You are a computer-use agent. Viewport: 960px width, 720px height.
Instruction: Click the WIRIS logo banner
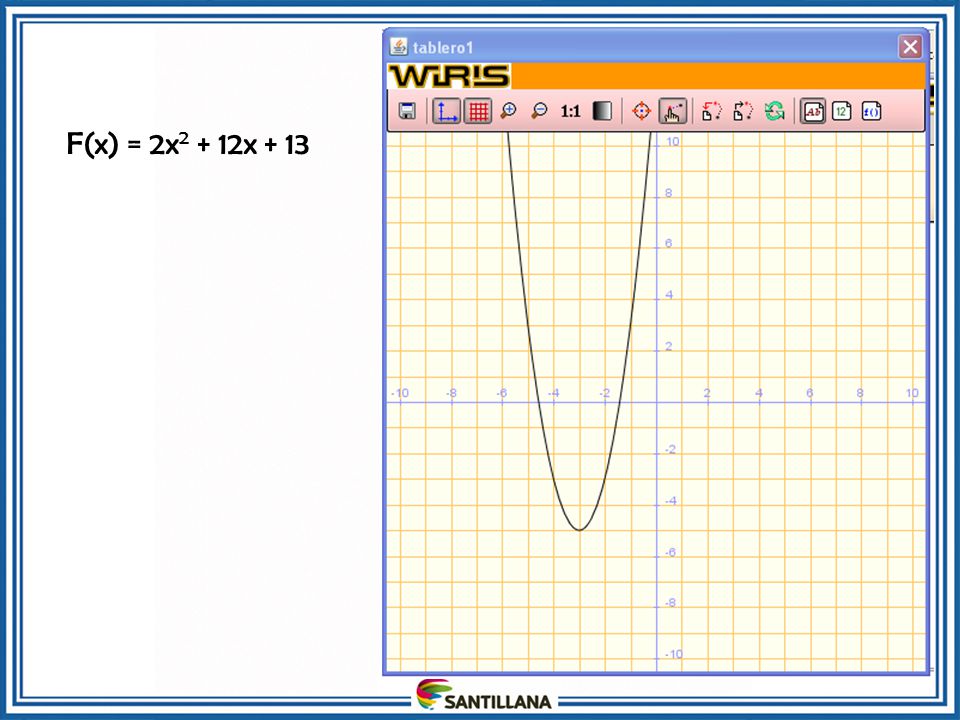point(449,76)
